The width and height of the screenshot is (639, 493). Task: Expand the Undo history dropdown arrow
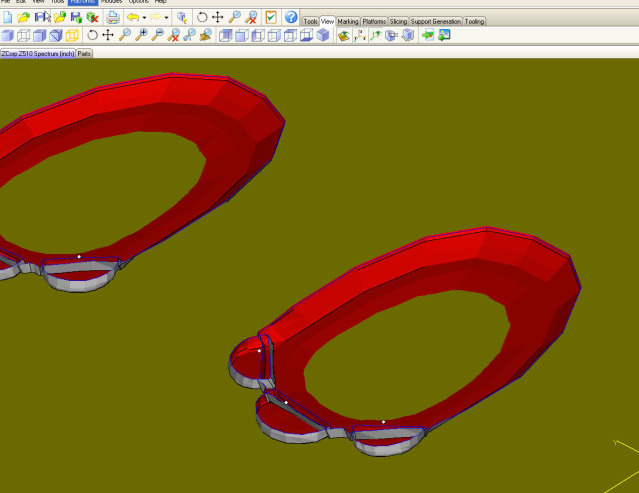[x=145, y=18]
